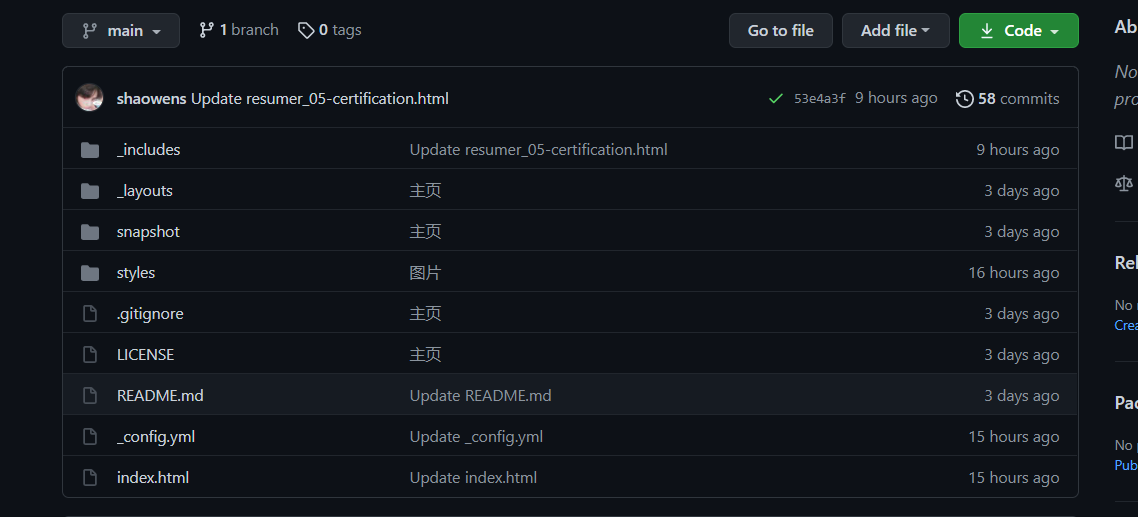Click the git branch icon in main button

pos(90,30)
